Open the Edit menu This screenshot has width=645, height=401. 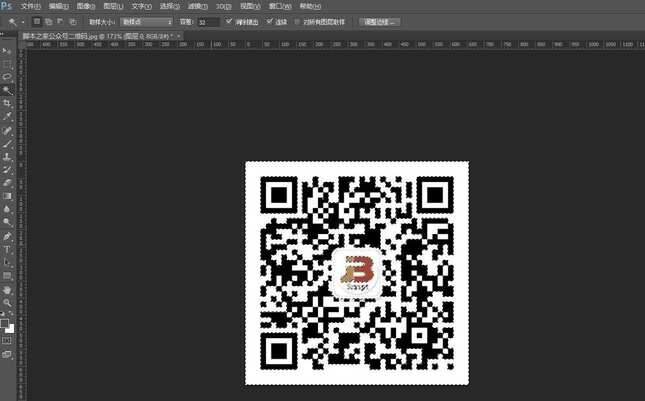(58, 6)
